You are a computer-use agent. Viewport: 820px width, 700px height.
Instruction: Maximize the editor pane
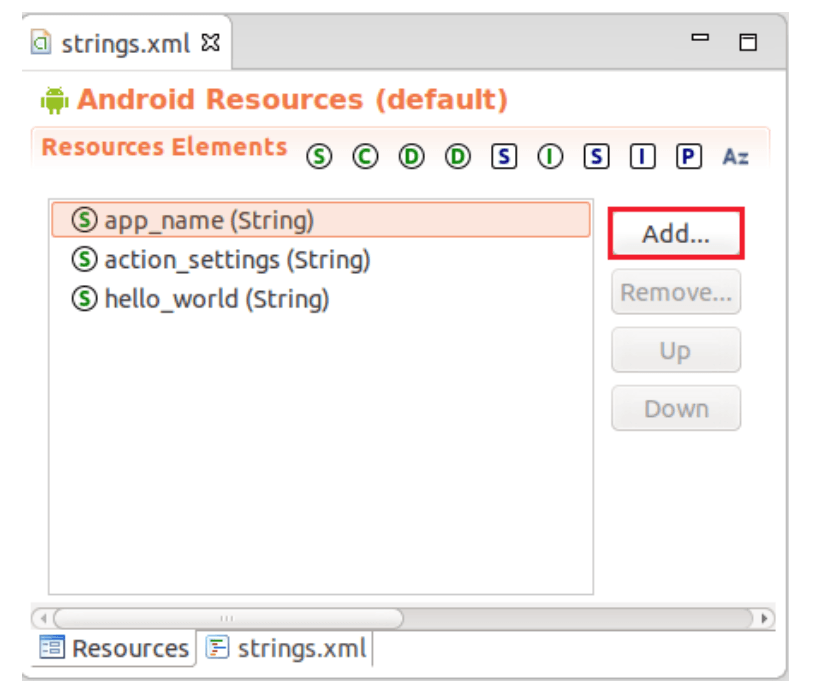(x=747, y=42)
